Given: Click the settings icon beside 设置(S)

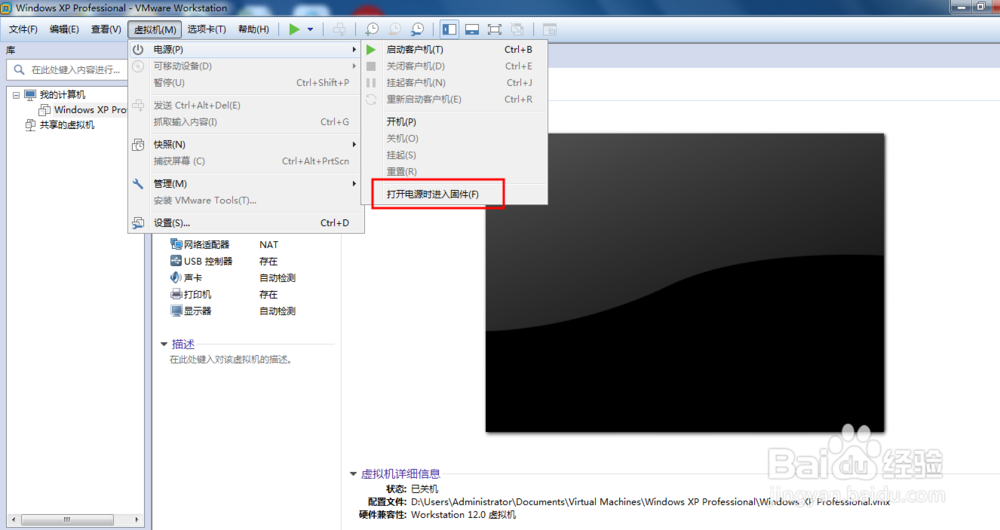Looking at the screenshot, I should tap(138, 223).
